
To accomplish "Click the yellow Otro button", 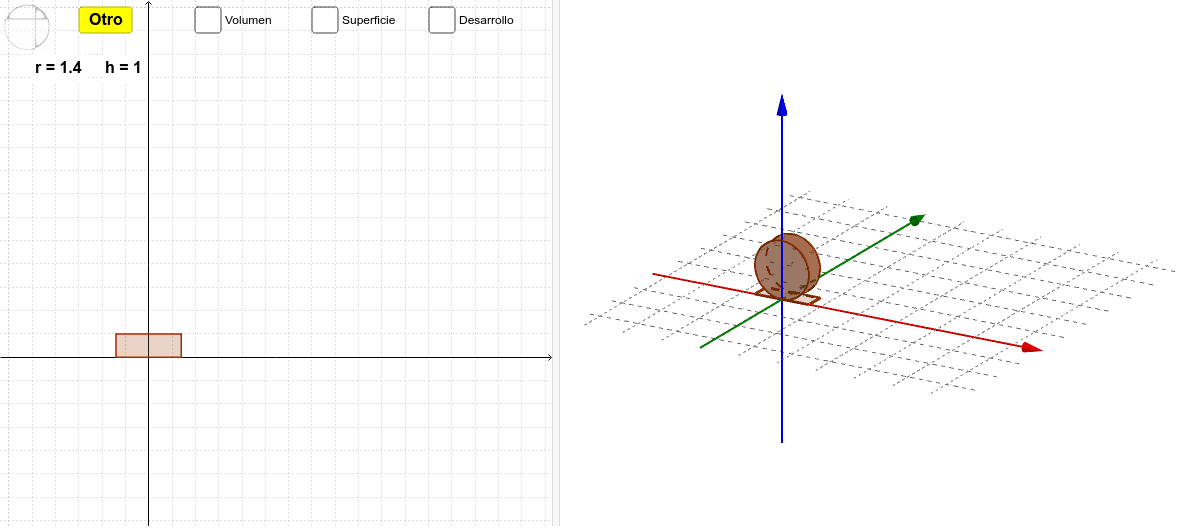I will 106,19.
